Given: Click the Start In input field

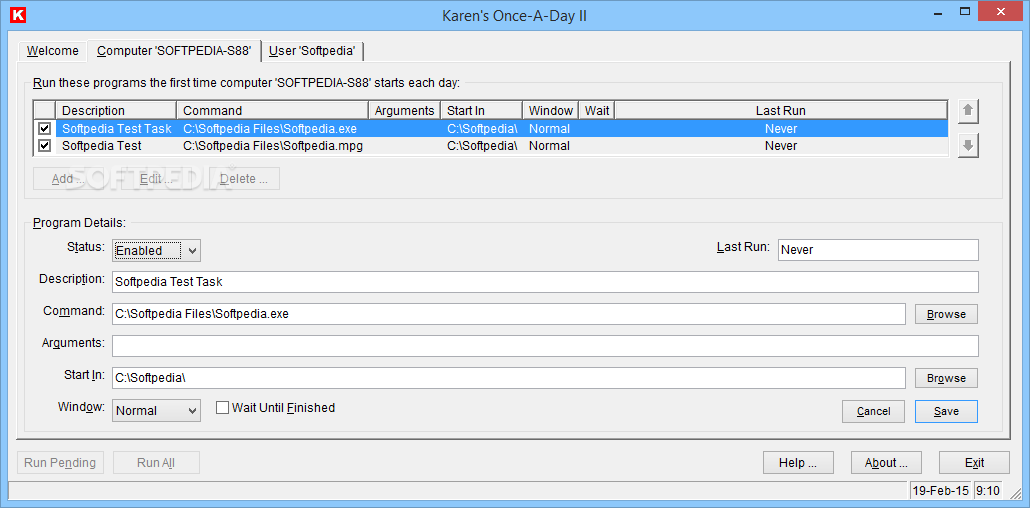Looking at the screenshot, I should point(509,378).
